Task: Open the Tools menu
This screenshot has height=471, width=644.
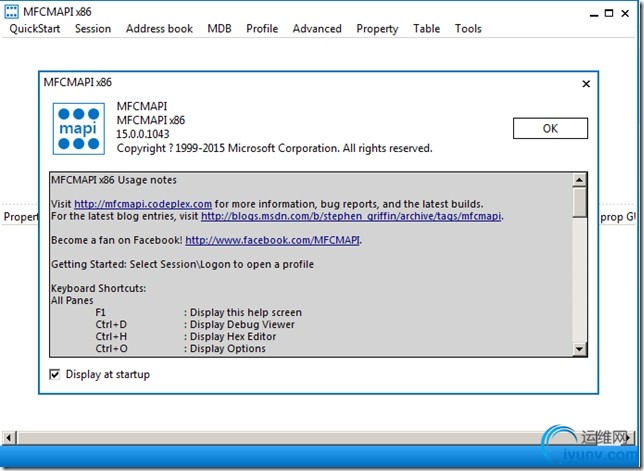Action: (468, 29)
